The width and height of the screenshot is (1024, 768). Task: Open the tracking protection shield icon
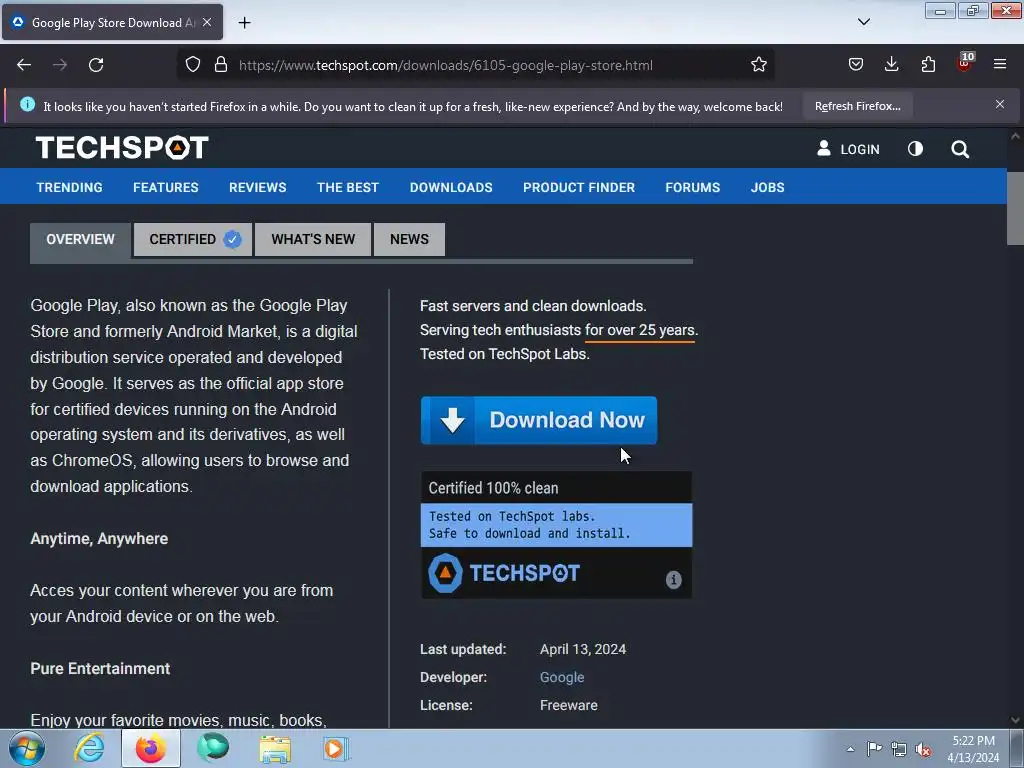click(193, 65)
